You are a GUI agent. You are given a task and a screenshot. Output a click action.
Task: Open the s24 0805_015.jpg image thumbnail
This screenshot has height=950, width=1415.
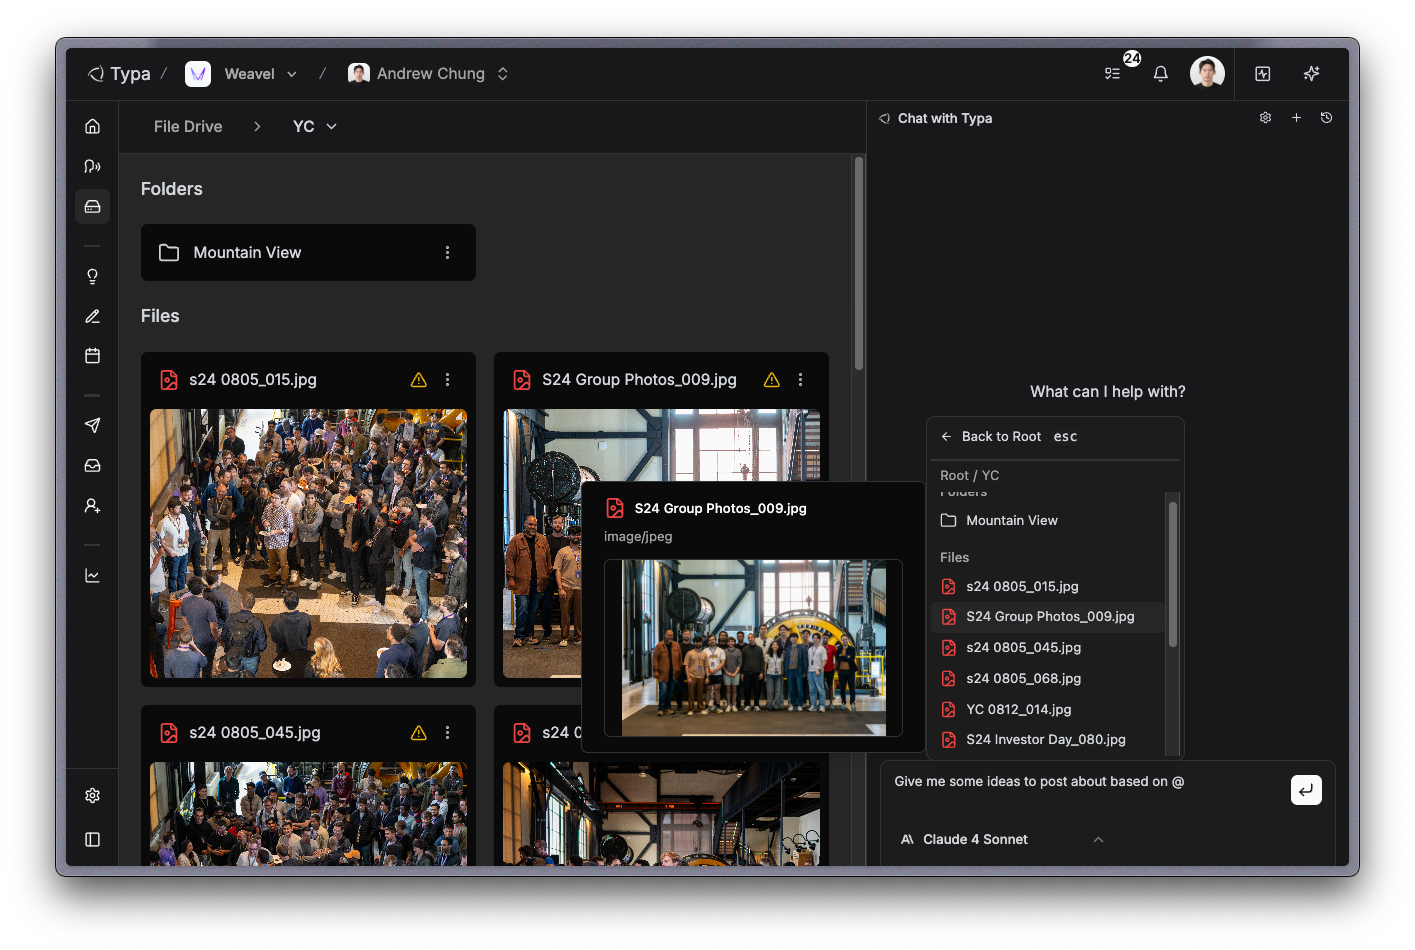308,543
